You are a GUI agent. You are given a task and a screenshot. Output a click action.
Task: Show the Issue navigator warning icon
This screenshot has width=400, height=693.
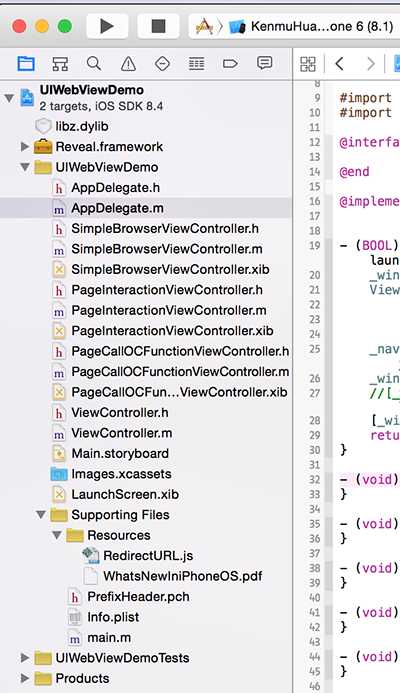(128, 64)
